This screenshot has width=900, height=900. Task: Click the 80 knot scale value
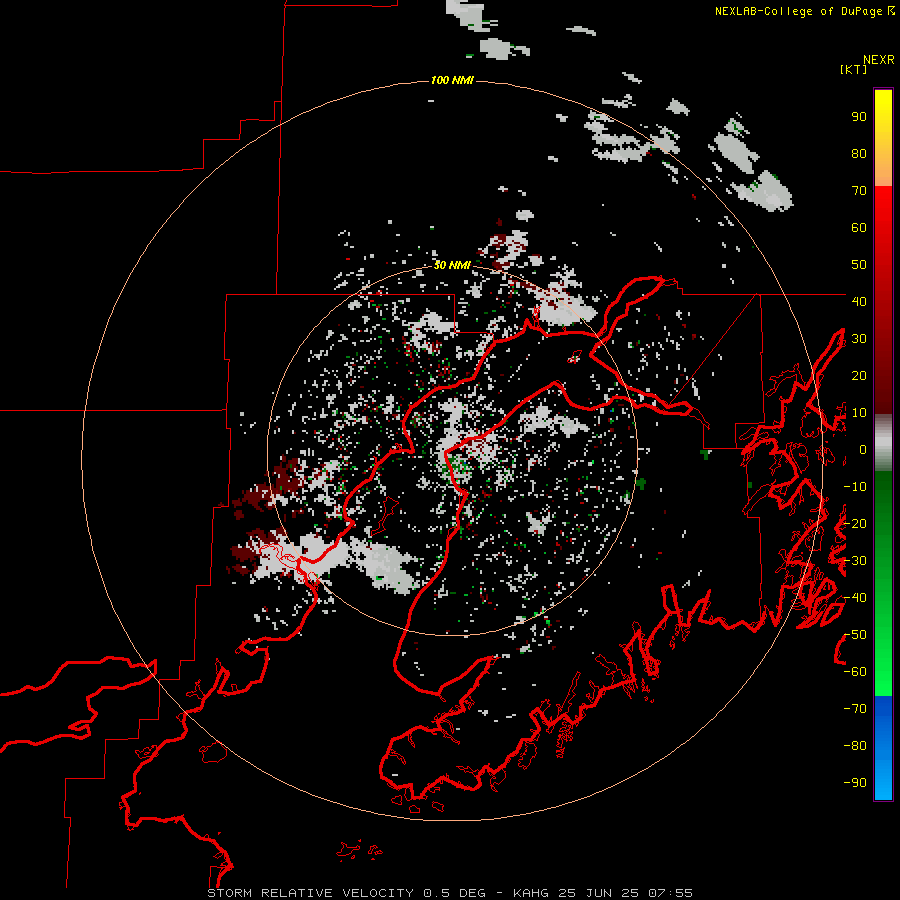click(859, 154)
